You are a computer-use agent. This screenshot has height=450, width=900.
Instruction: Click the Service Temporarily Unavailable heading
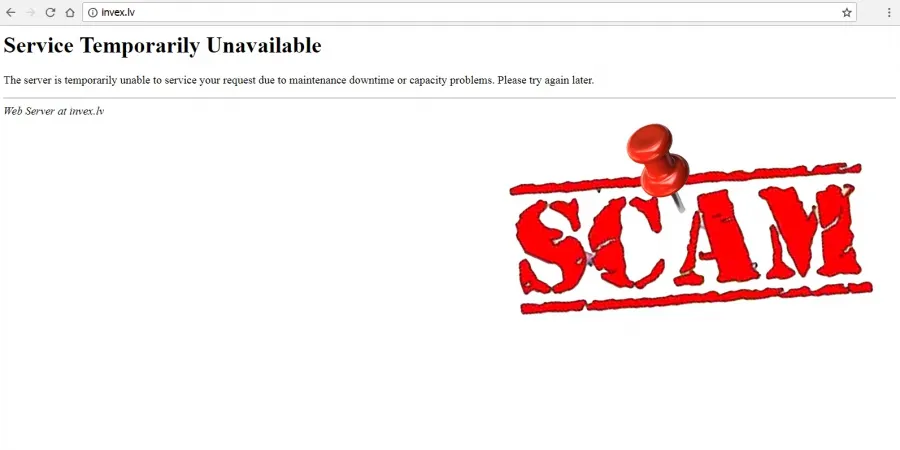[162, 45]
